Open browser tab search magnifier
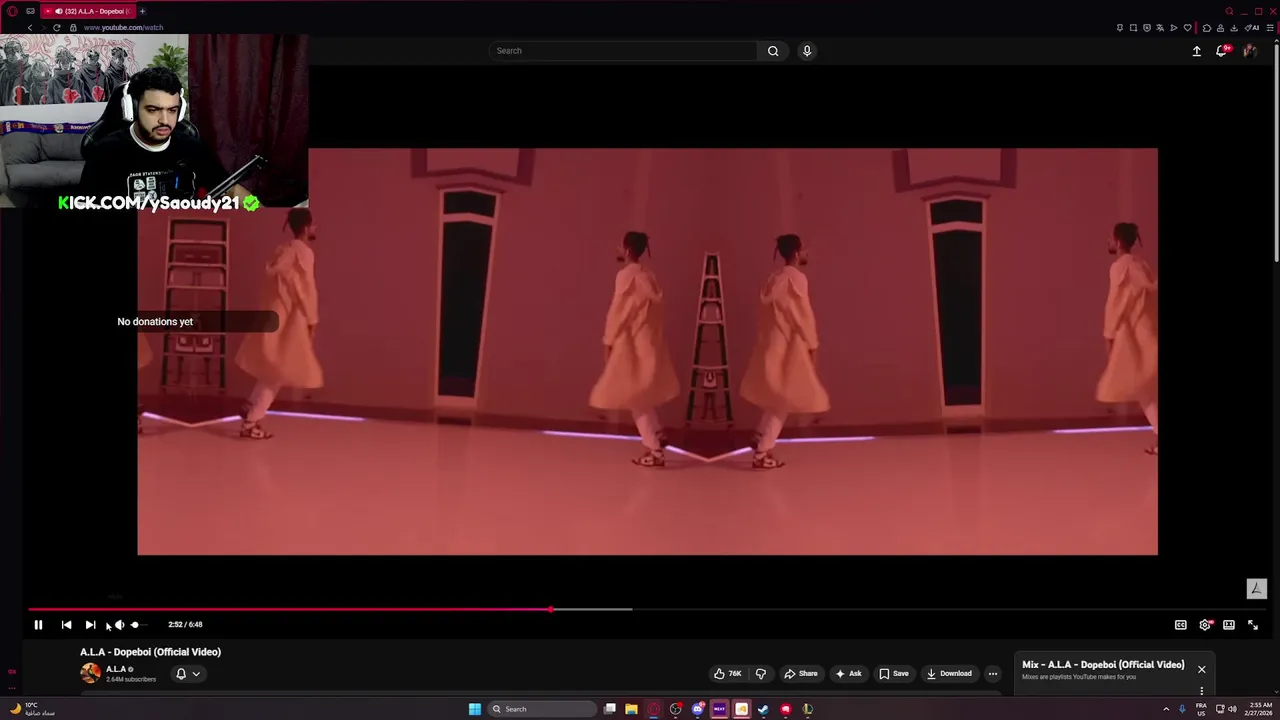This screenshot has height=720, width=1280. coord(1230,11)
